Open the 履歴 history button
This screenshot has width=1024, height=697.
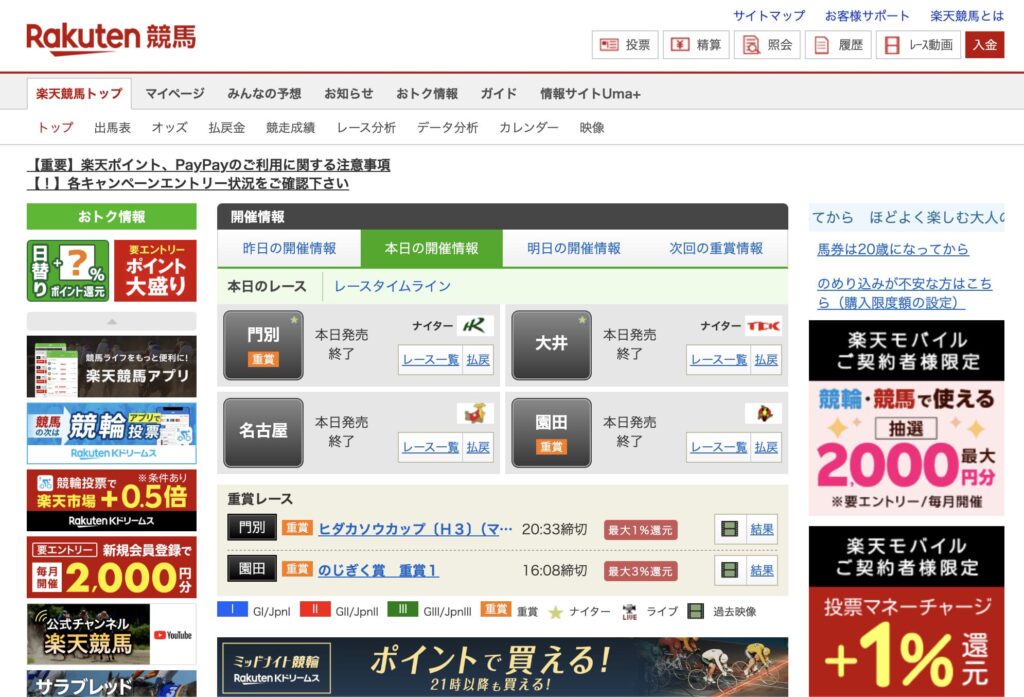click(839, 45)
